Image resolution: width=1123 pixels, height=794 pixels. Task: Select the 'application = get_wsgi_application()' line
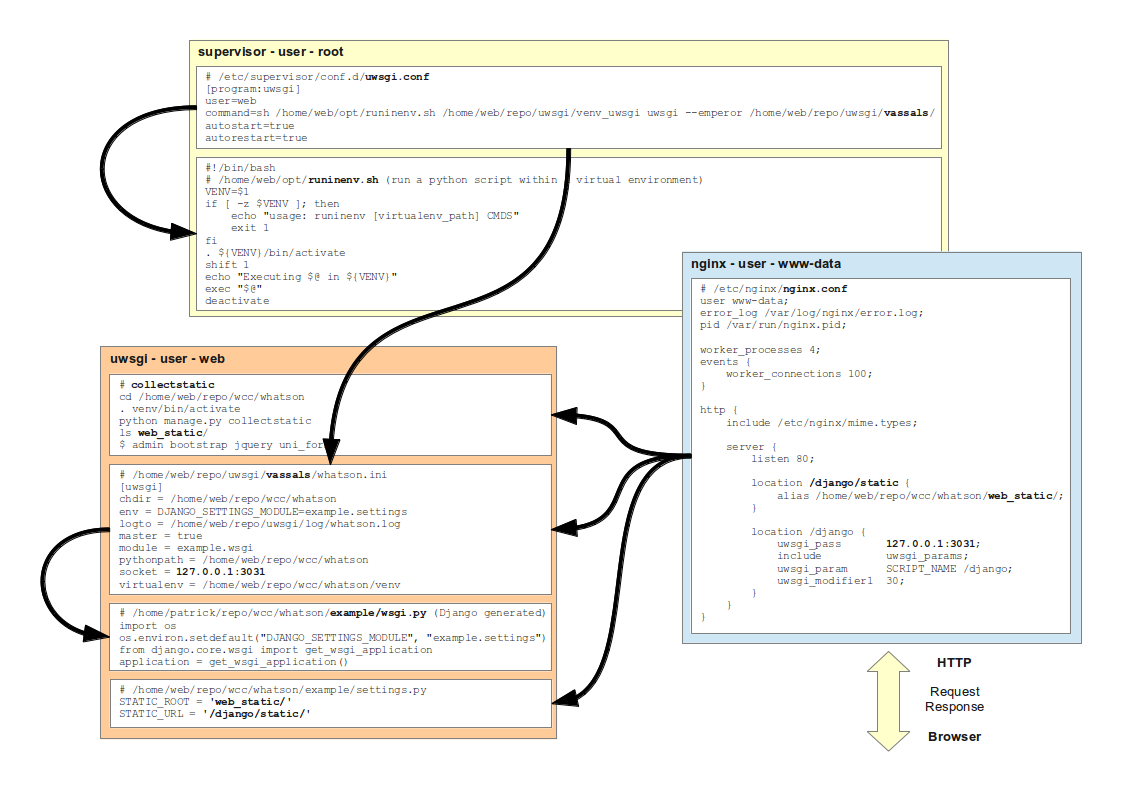tap(233, 662)
